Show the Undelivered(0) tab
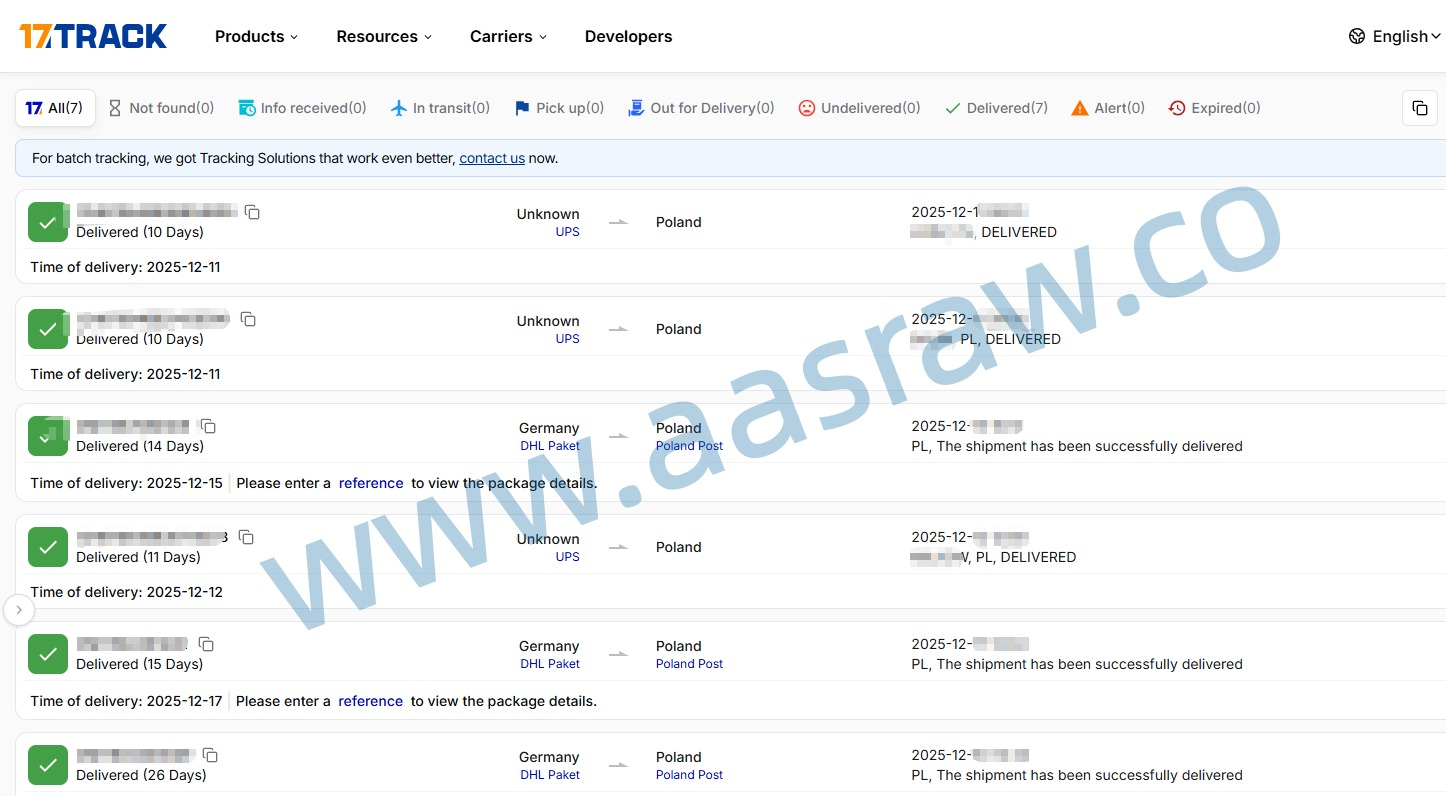Screen dimensions: 1446x796 859,108
